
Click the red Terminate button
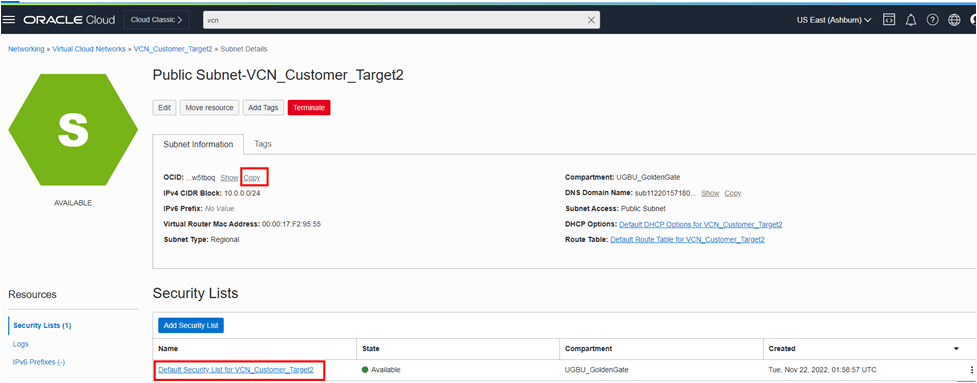[309, 108]
